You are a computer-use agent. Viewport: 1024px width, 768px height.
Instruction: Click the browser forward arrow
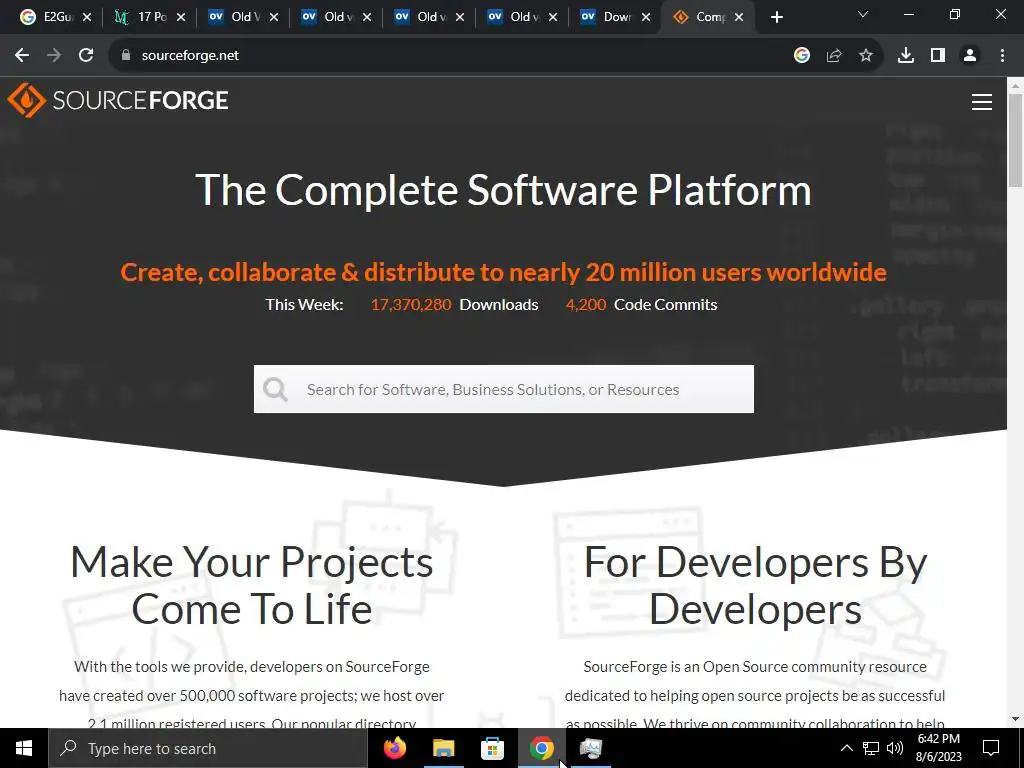(54, 56)
